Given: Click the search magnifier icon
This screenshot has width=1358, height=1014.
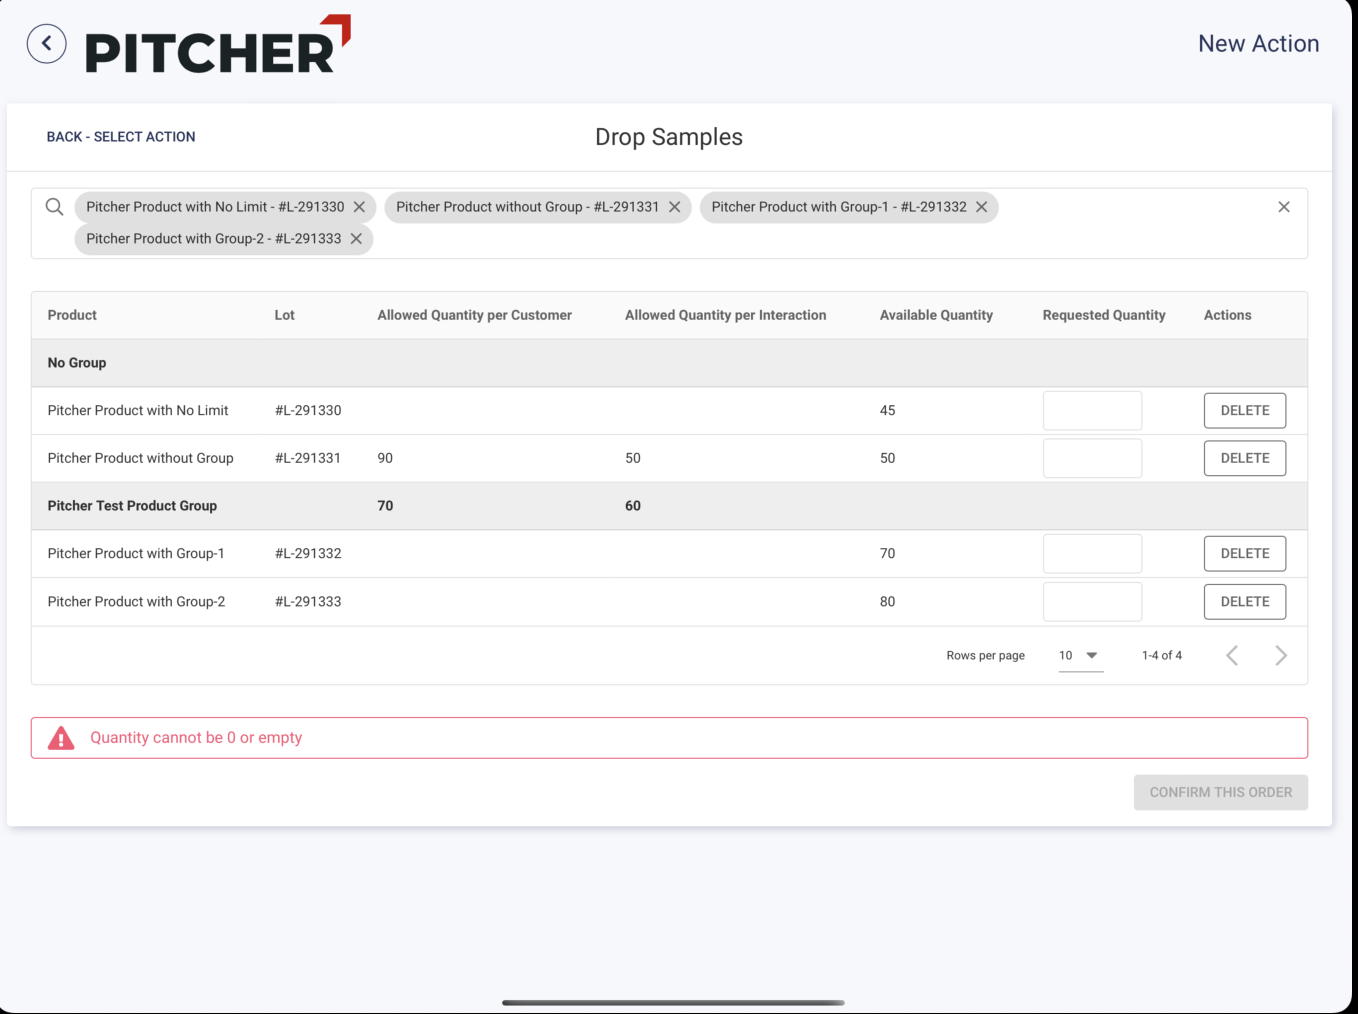Looking at the screenshot, I should (55, 207).
